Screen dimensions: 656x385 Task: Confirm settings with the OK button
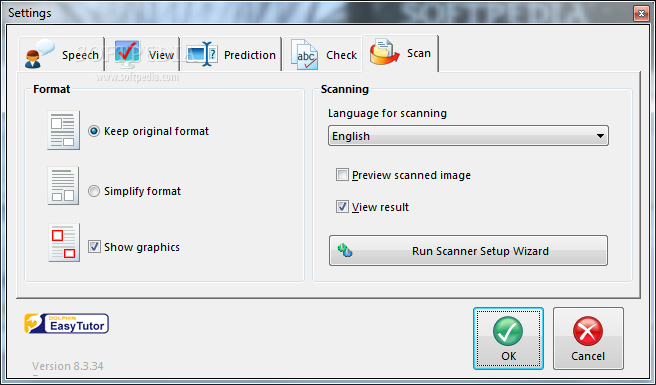tap(508, 339)
